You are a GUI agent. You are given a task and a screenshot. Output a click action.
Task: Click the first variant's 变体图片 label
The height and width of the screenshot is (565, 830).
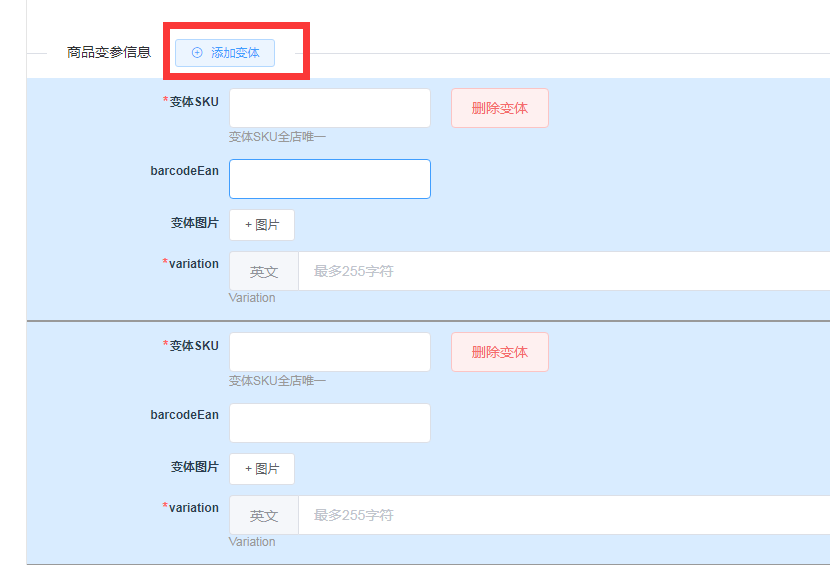tap(194, 223)
